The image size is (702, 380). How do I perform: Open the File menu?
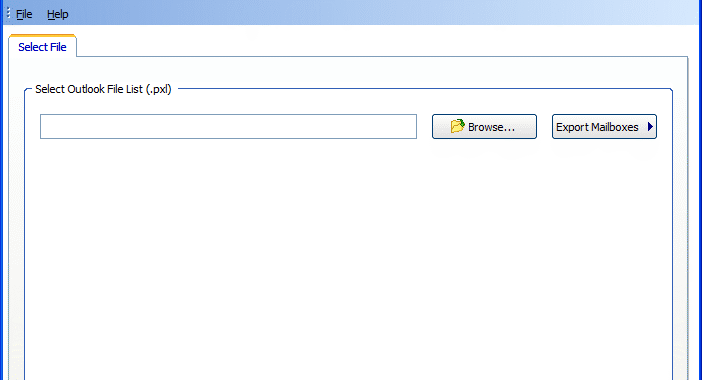click(24, 14)
